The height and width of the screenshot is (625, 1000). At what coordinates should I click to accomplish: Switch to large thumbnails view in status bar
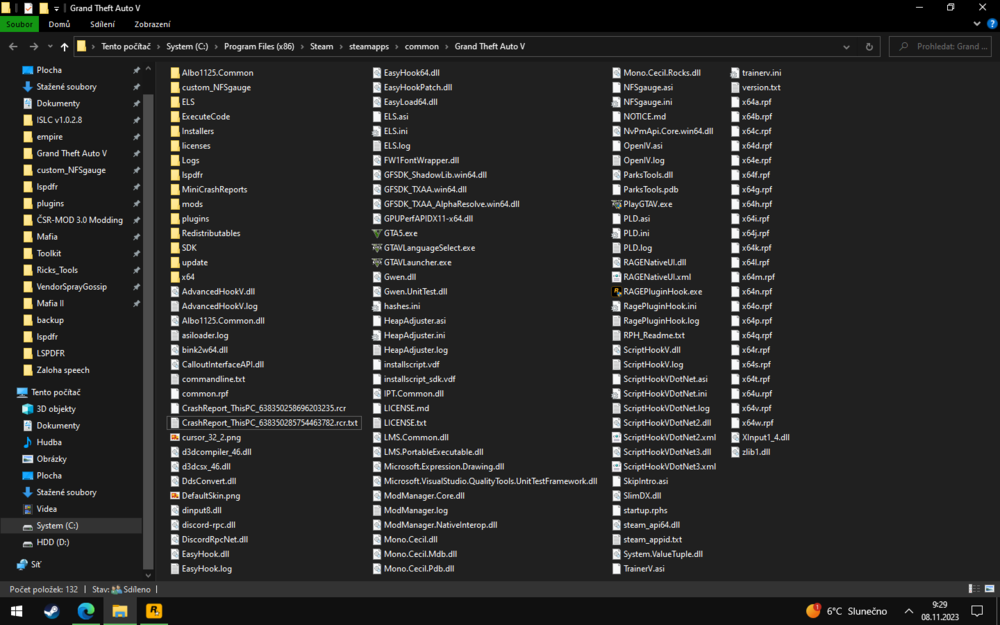(989, 588)
